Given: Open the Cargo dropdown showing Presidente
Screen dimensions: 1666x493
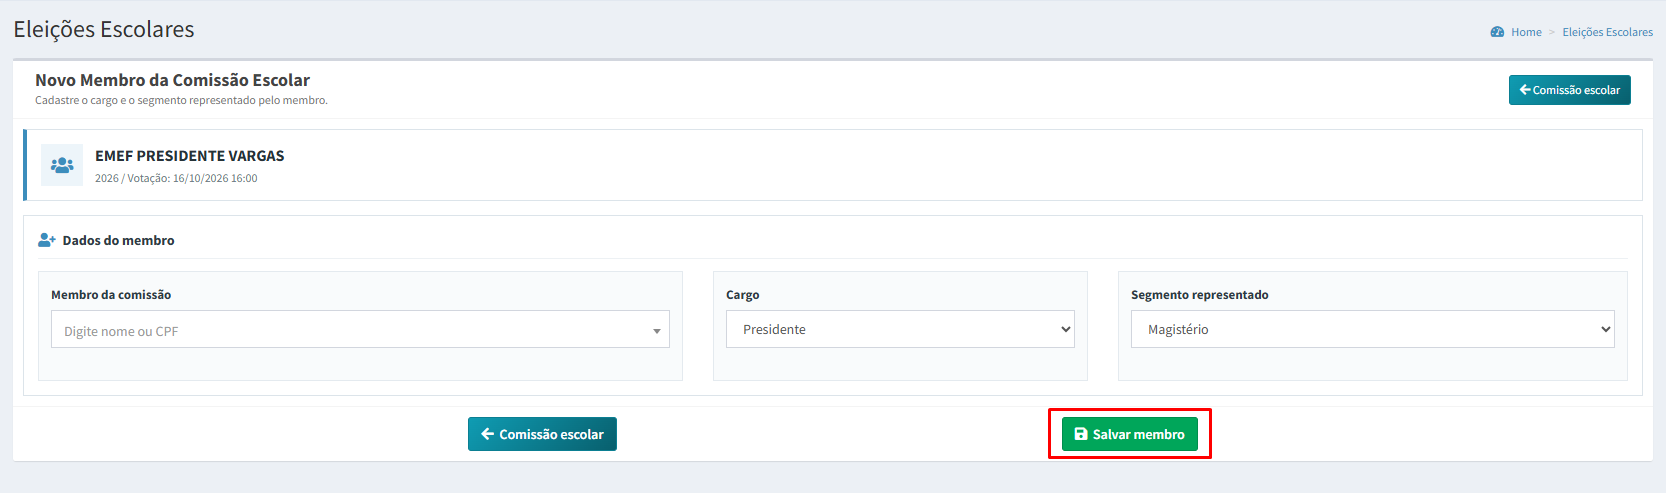Looking at the screenshot, I should coord(900,329).
